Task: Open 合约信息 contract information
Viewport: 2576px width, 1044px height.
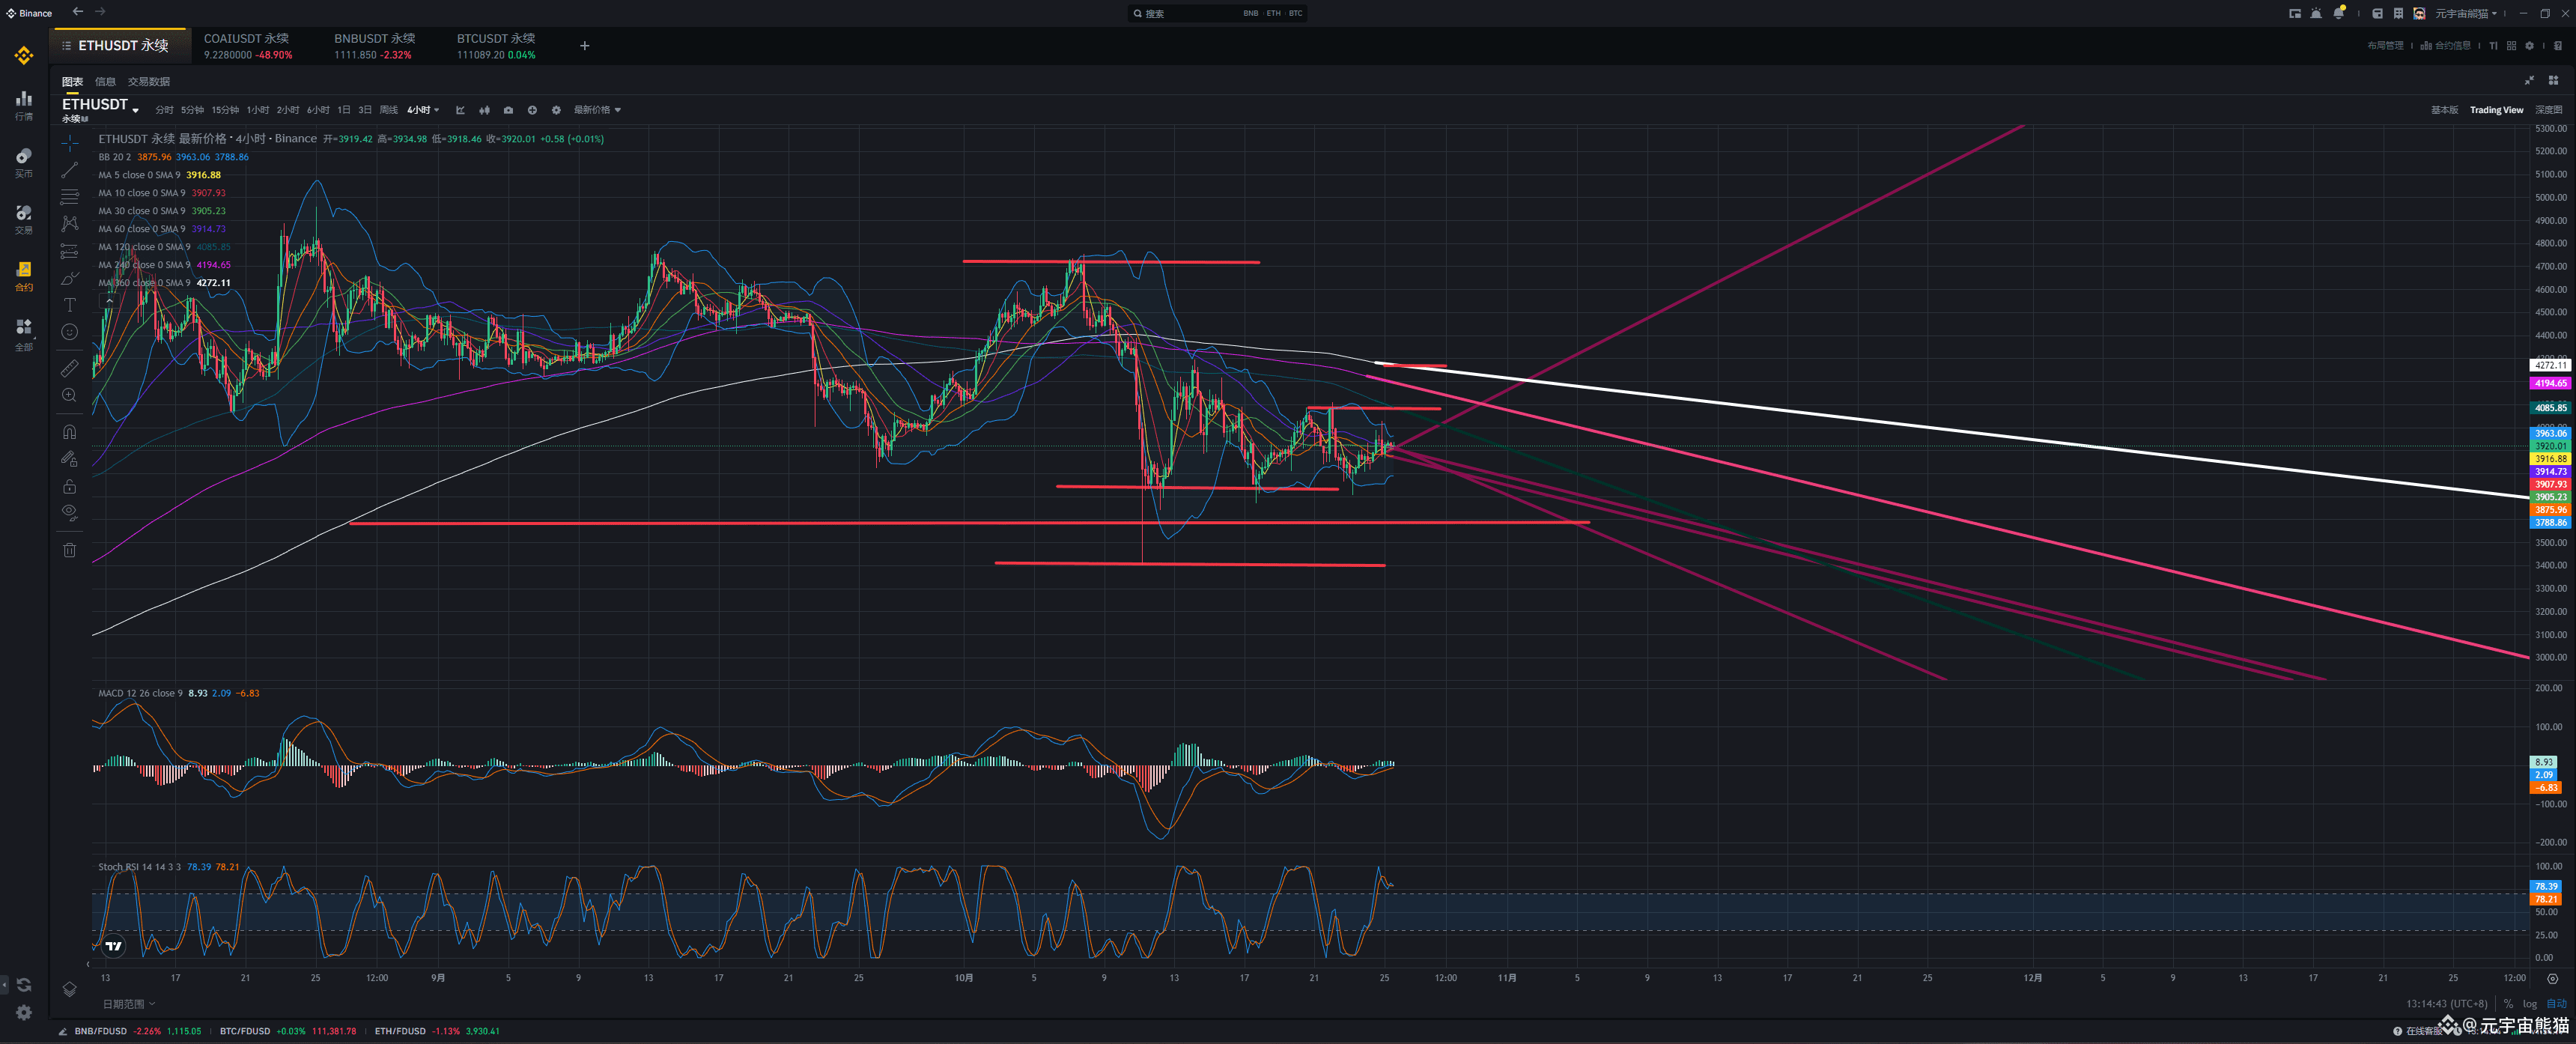Action: [2445, 46]
